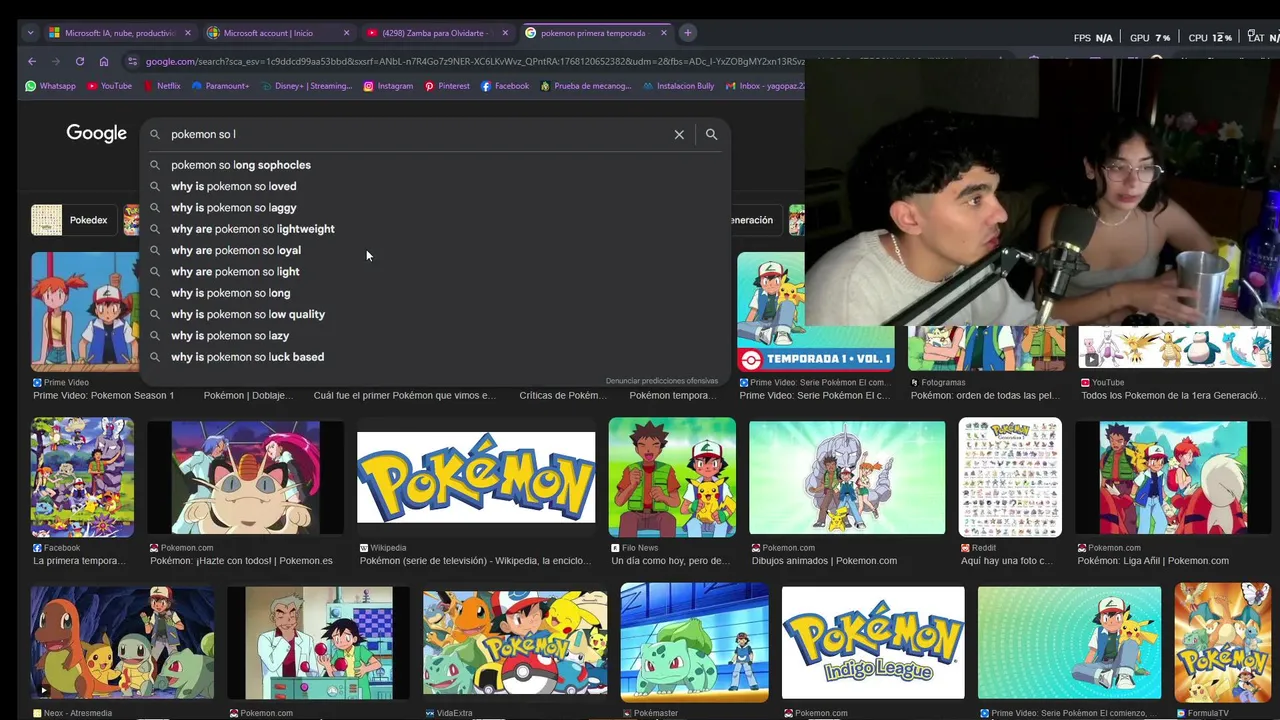1280x720 pixels.
Task: Open Brock and Ash Filo News image
Action: coord(672,477)
